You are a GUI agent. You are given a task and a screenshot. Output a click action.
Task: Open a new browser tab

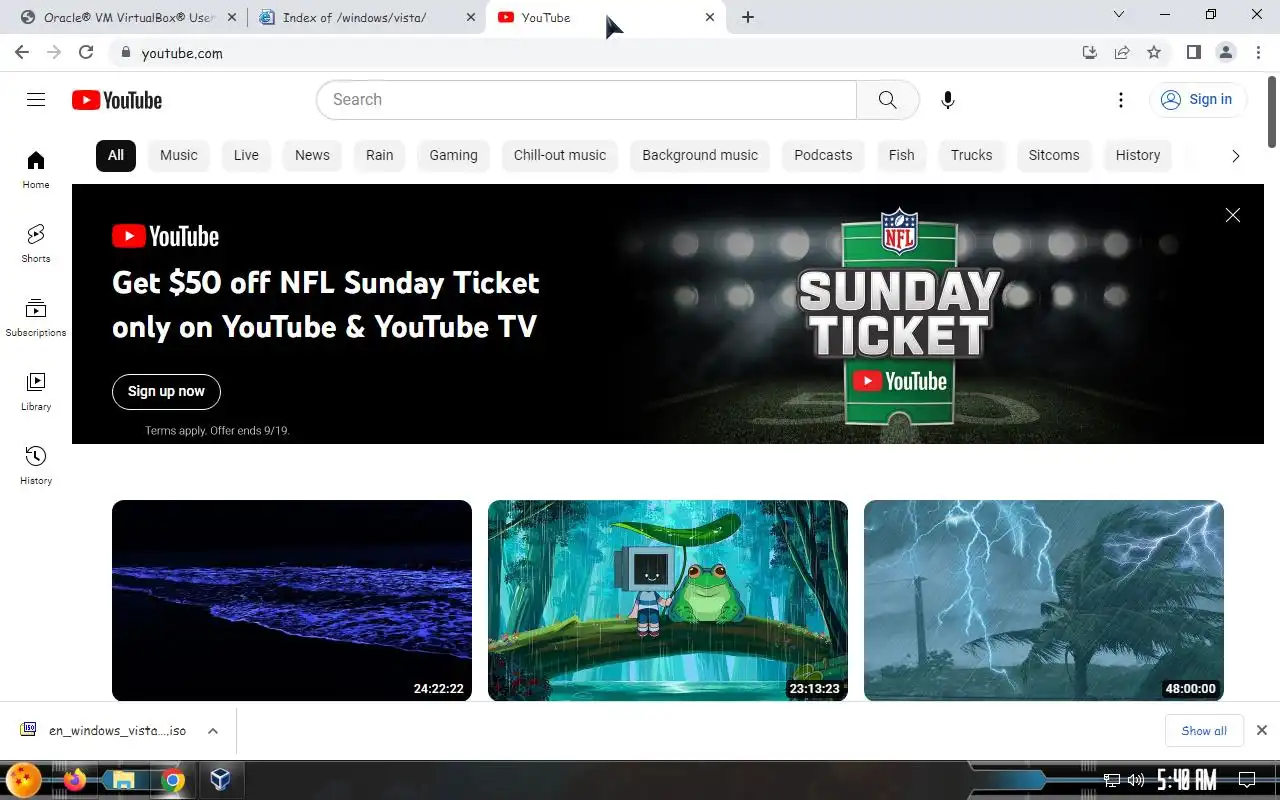point(748,17)
